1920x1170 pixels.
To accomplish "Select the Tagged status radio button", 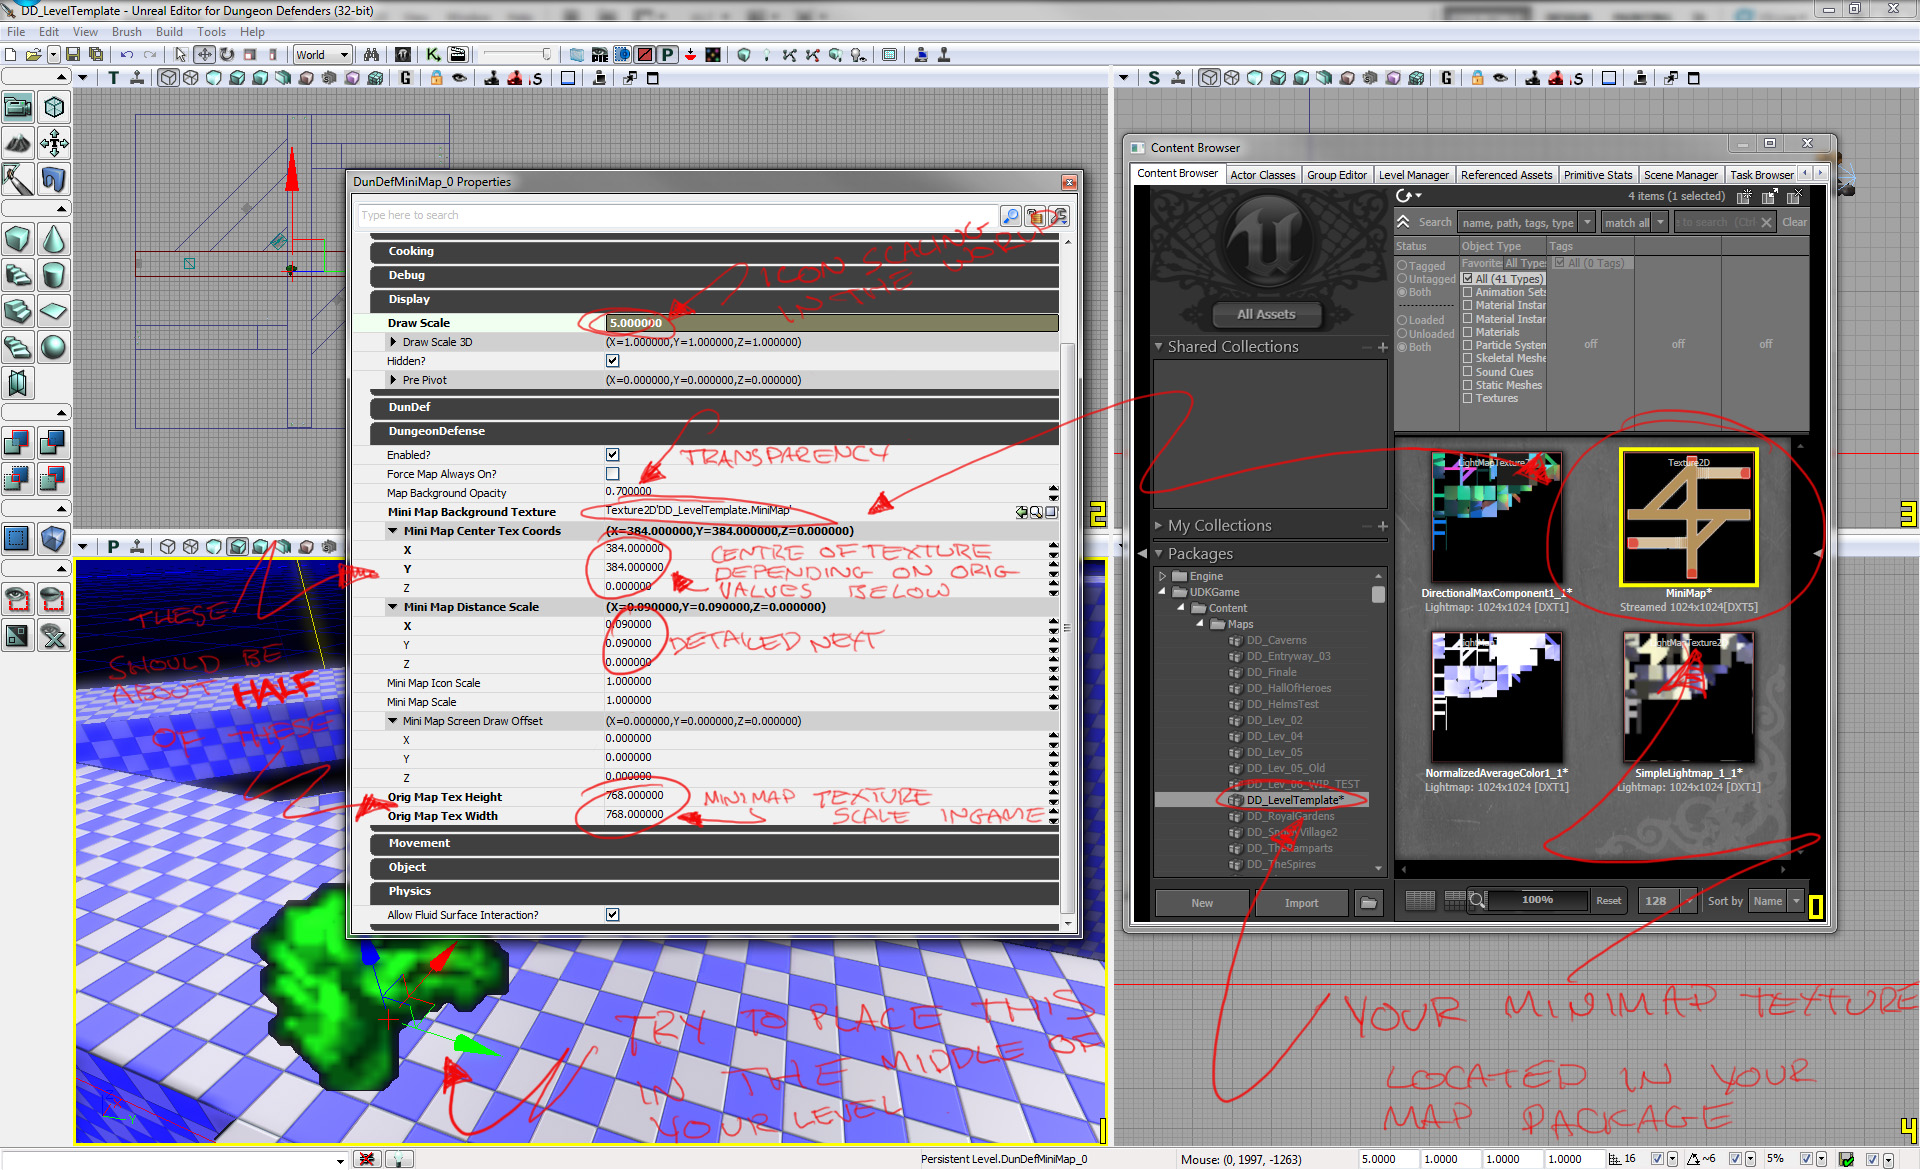I will tap(1403, 266).
